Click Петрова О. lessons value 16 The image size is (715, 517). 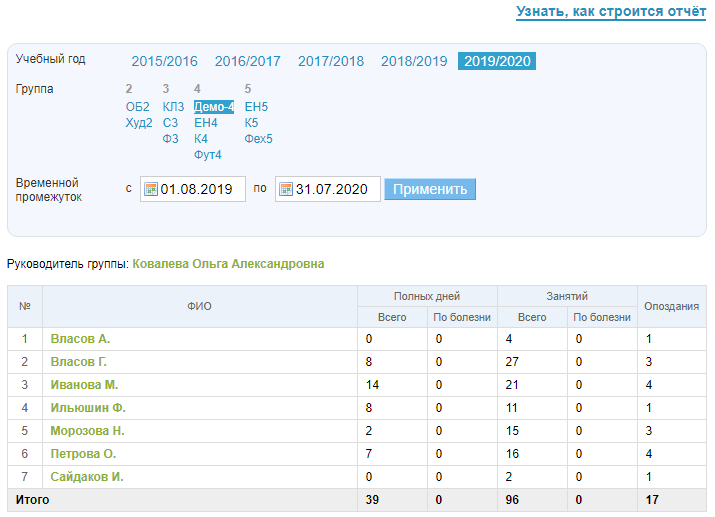512,454
